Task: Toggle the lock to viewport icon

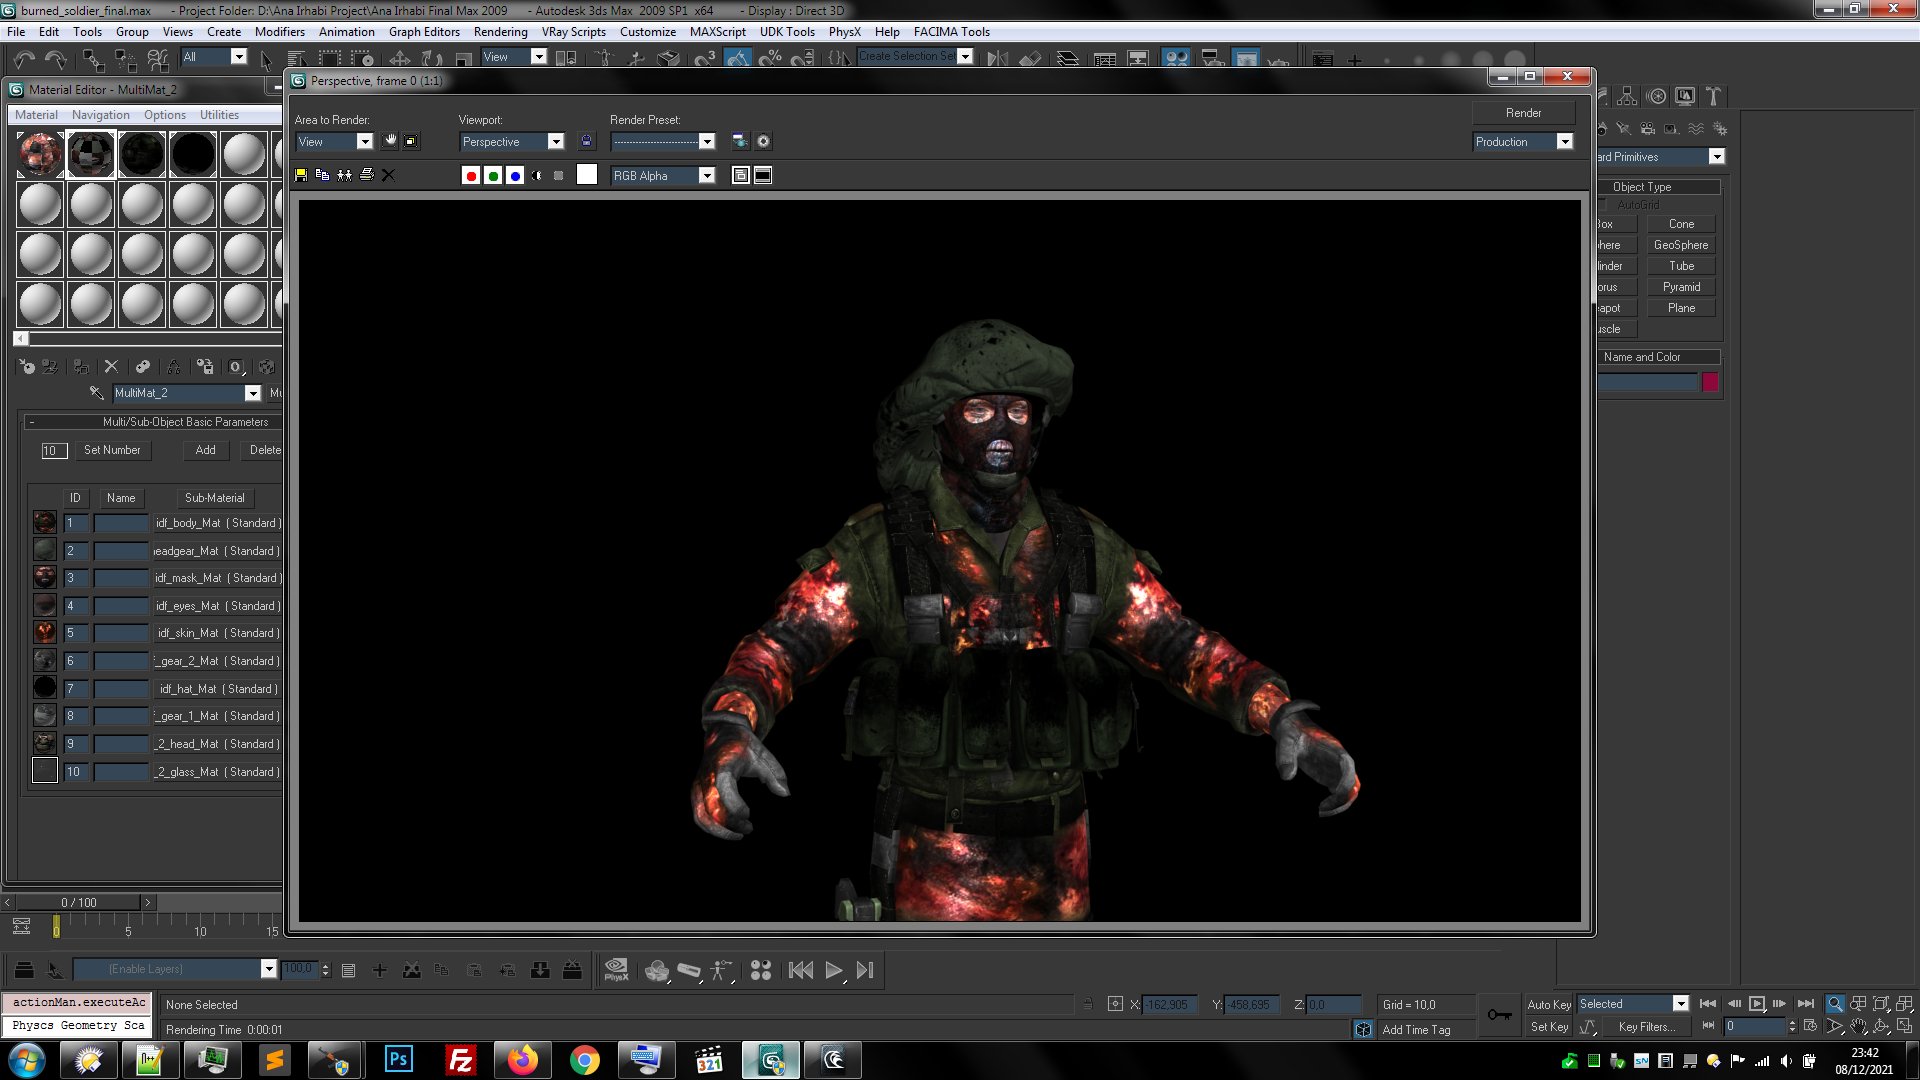Action: (x=586, y=142)
